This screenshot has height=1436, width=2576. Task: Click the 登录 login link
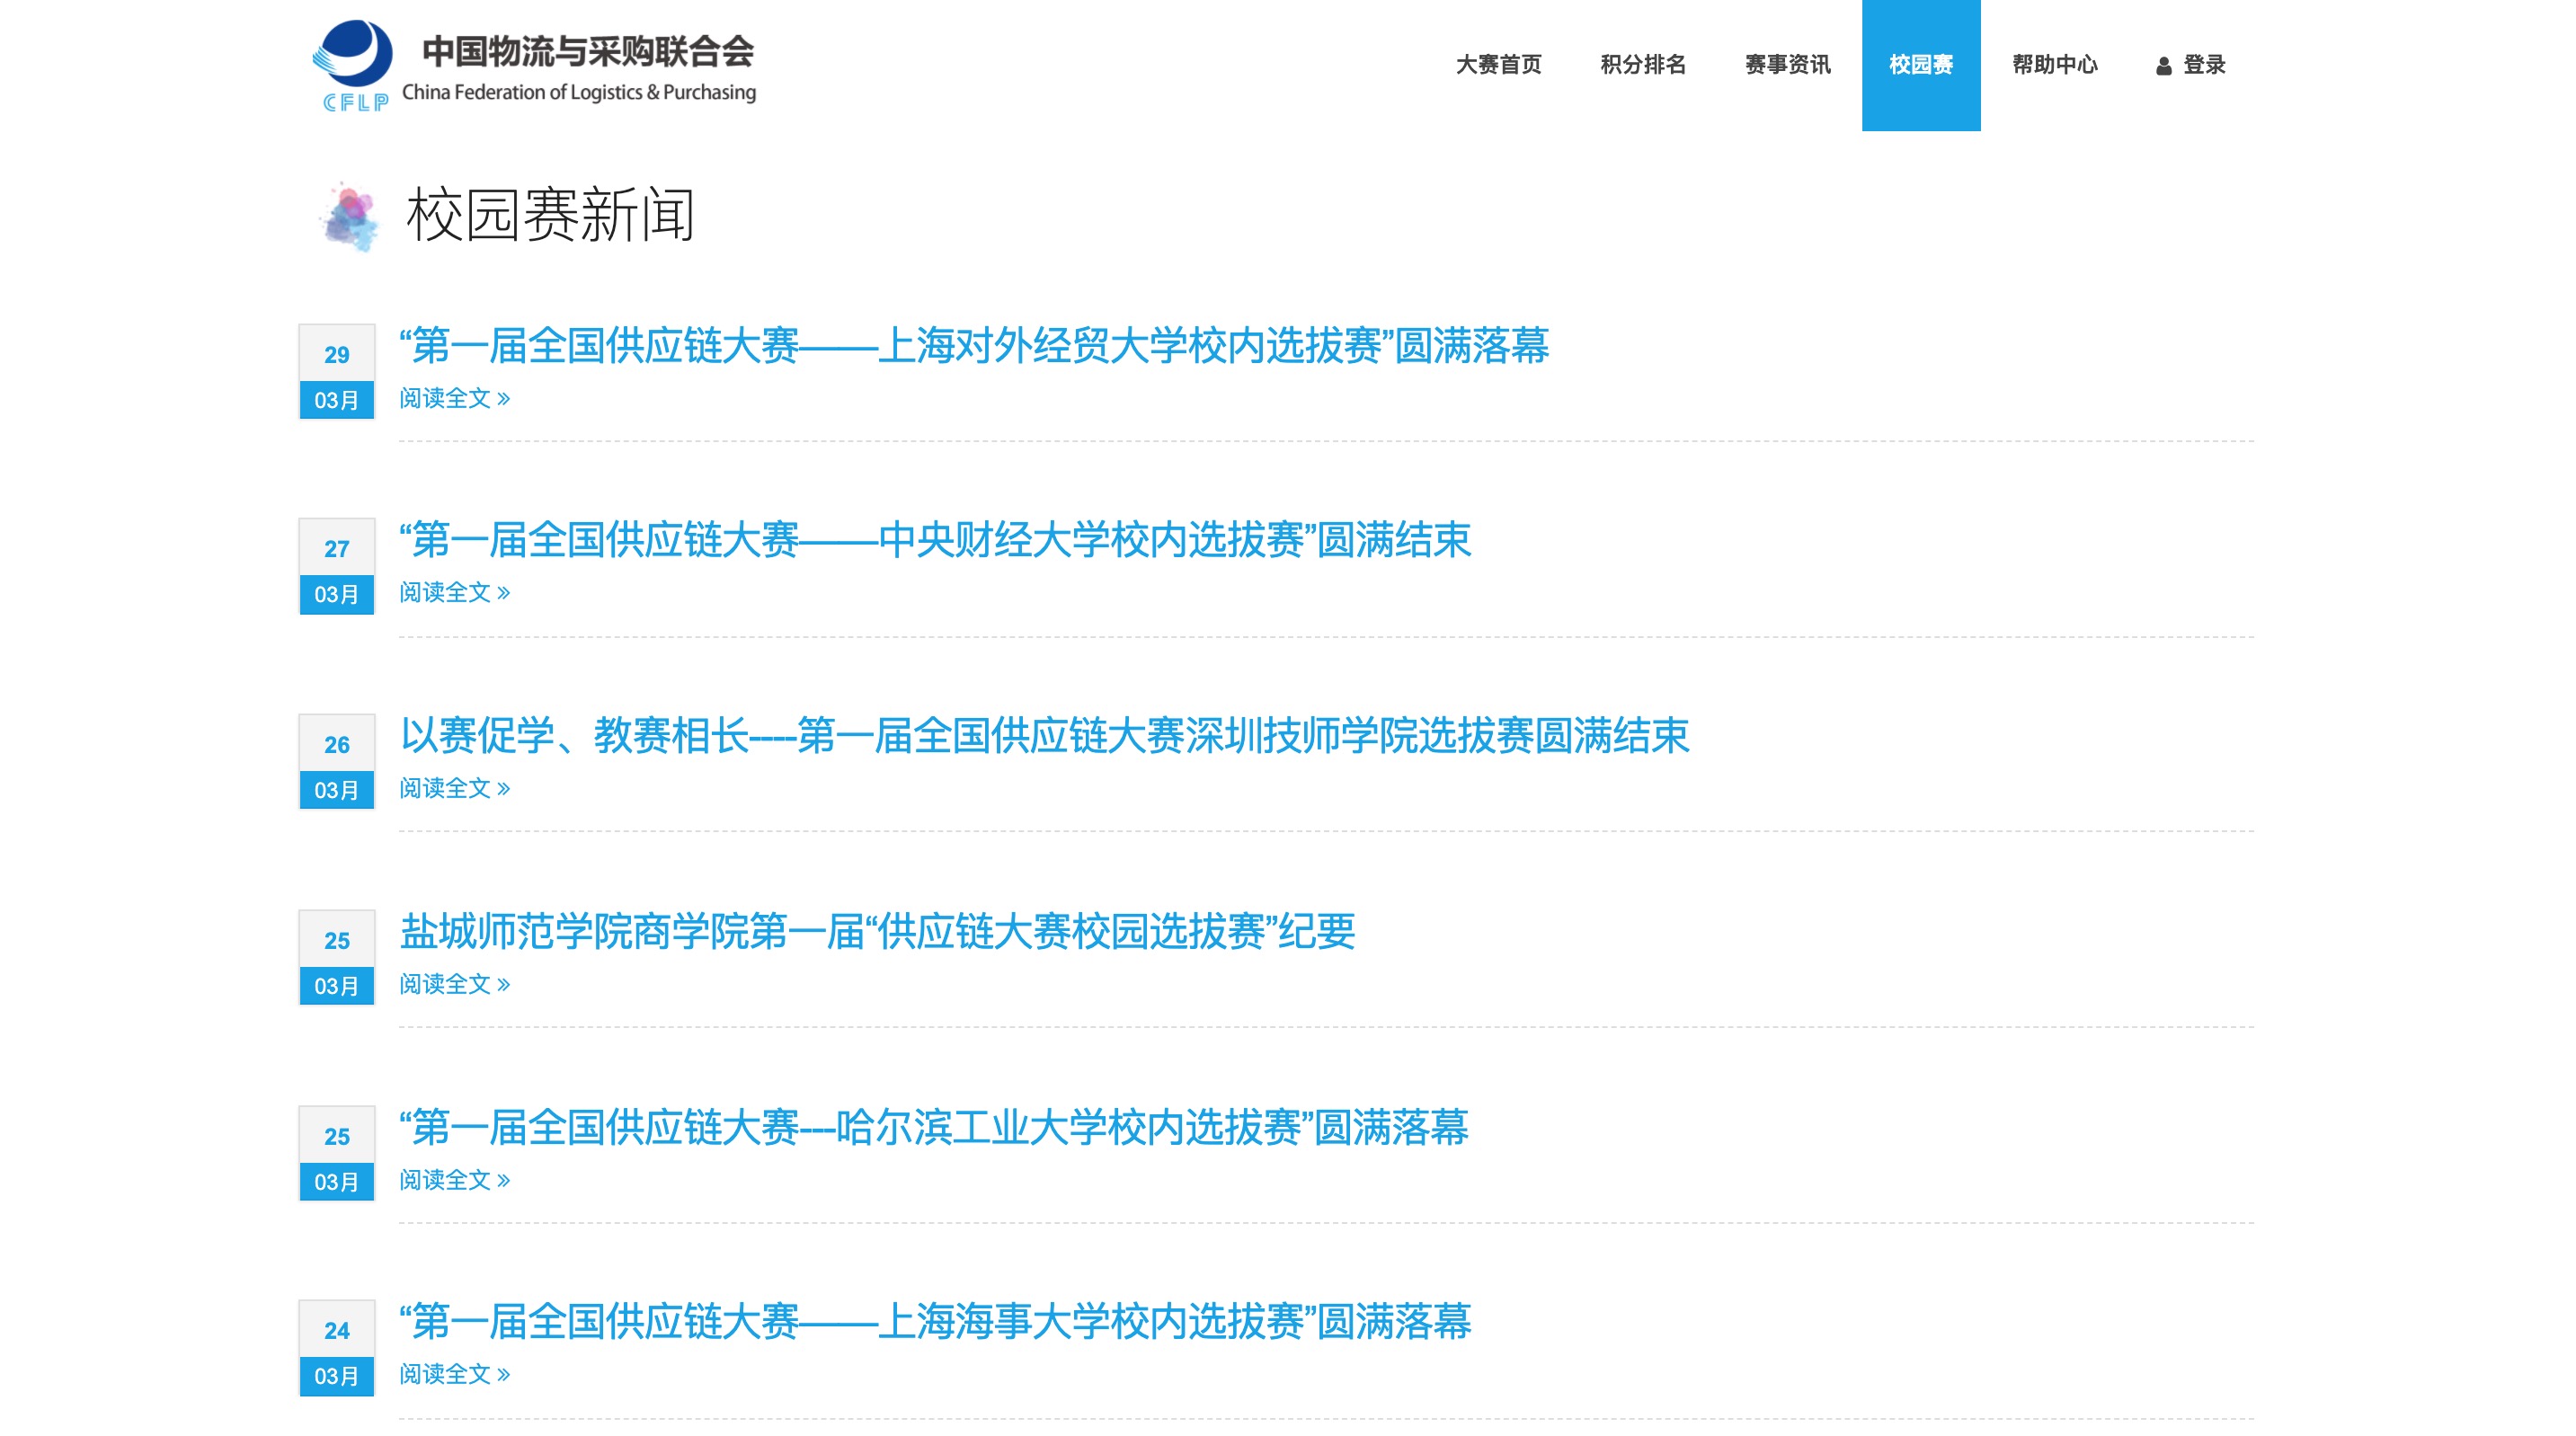(x=2203, y=65)
